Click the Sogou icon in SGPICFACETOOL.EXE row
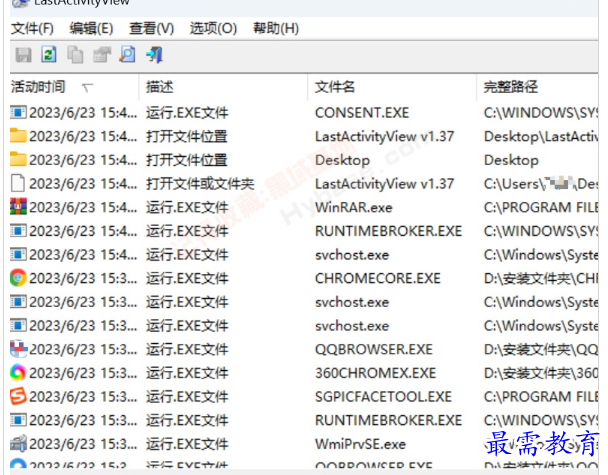608x475 pixels. pyautogui.click(x=18, y=396)
